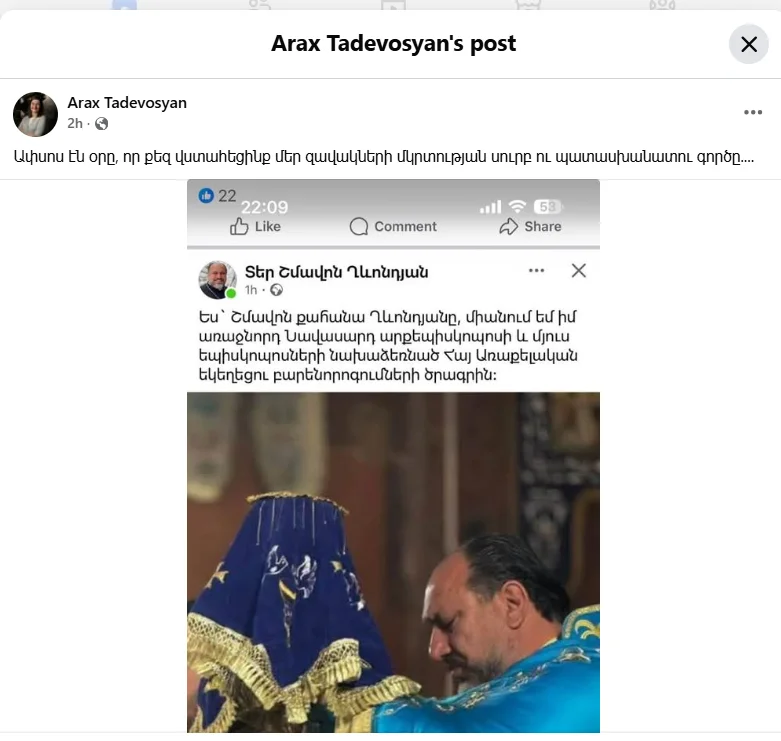This screenshot has width=781, height=741.
Task: Click the wifi status icon in the screenshot
Action: coord(518,206)
